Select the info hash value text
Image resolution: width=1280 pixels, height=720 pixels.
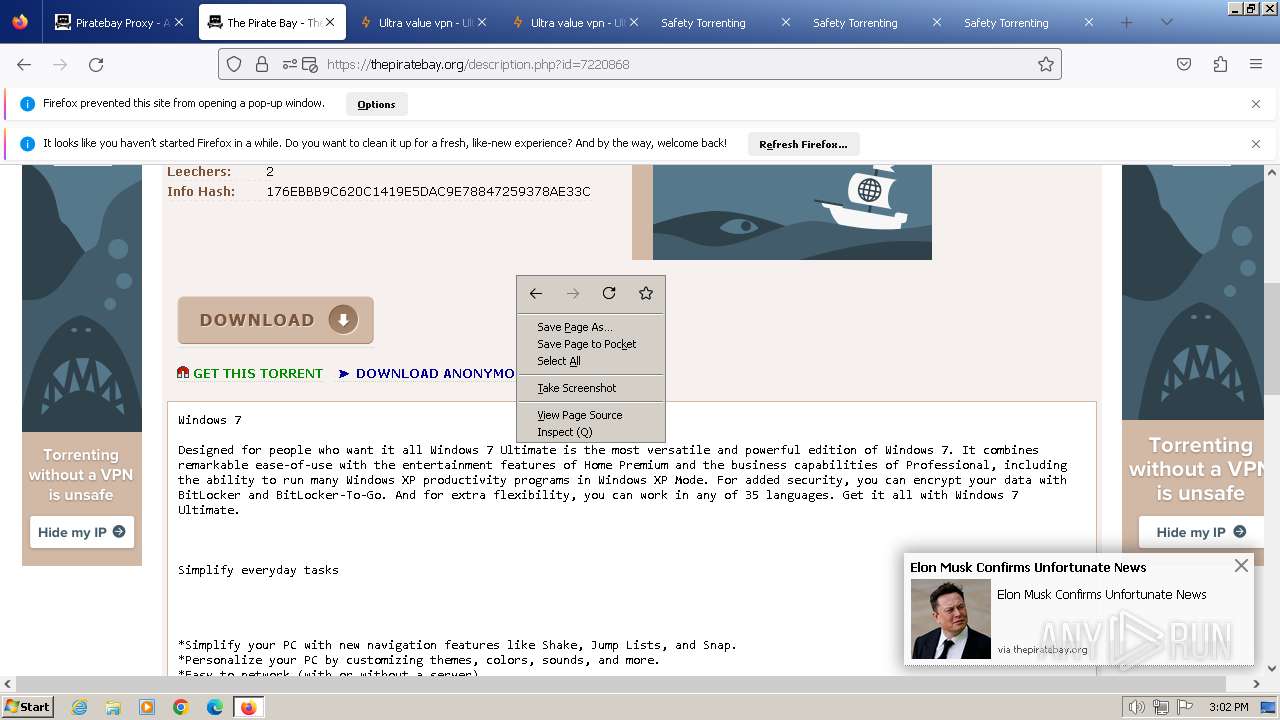(428, 191)
